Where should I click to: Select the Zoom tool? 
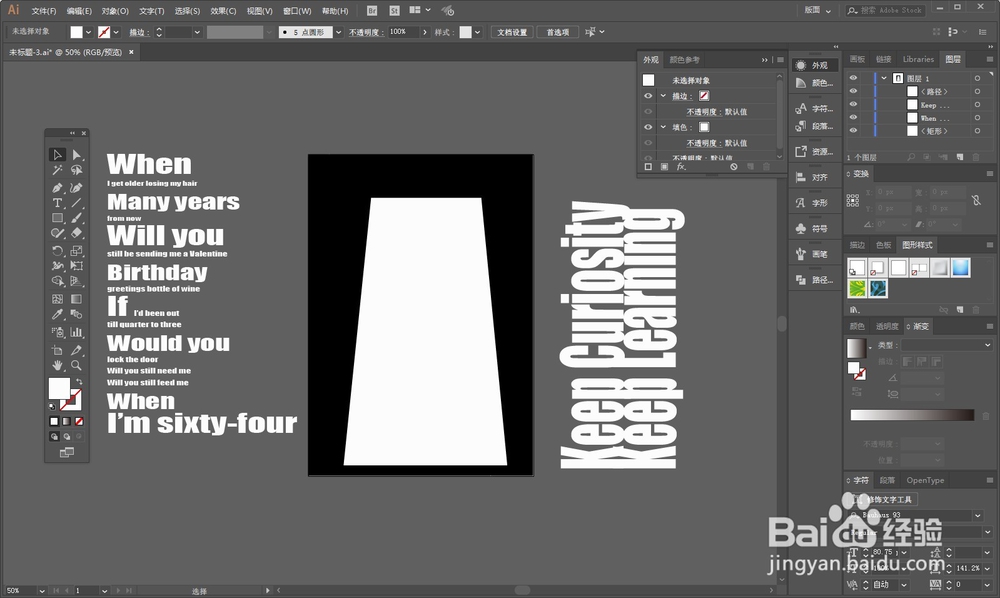point(77,365)
